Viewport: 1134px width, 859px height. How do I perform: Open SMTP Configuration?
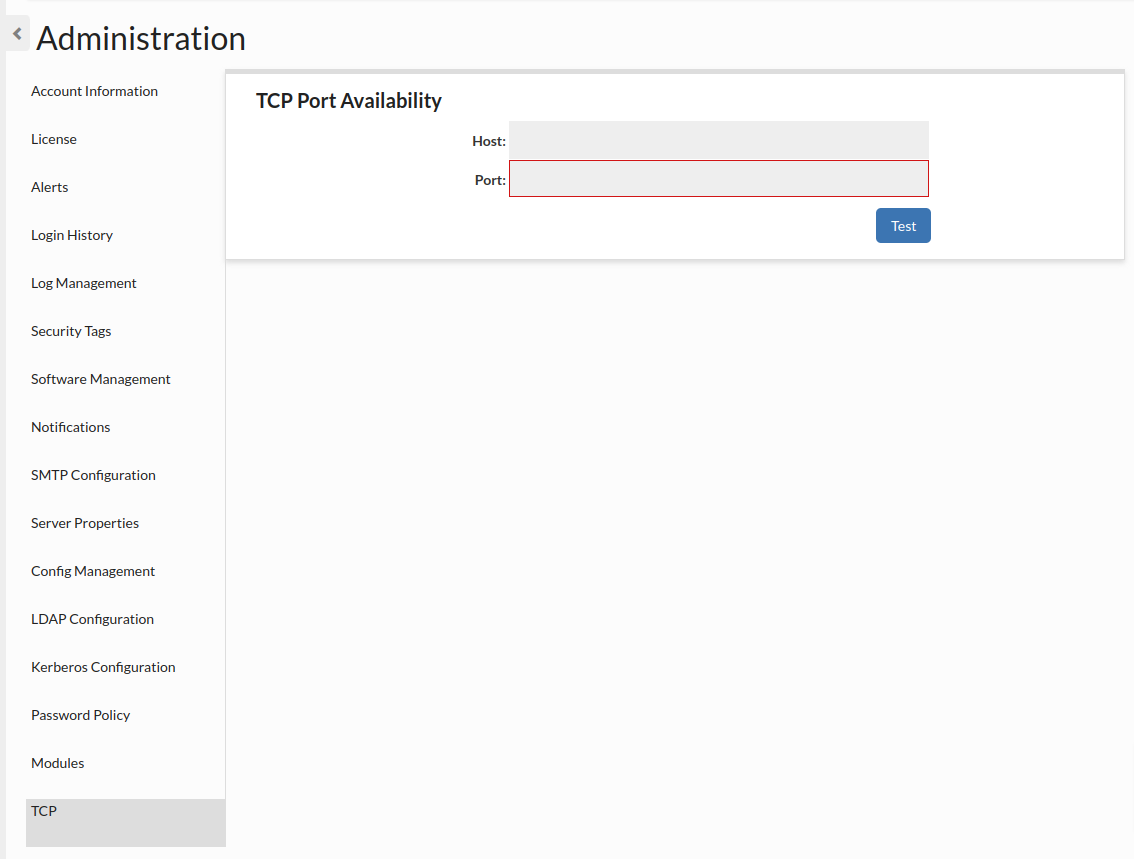point(93,475)
